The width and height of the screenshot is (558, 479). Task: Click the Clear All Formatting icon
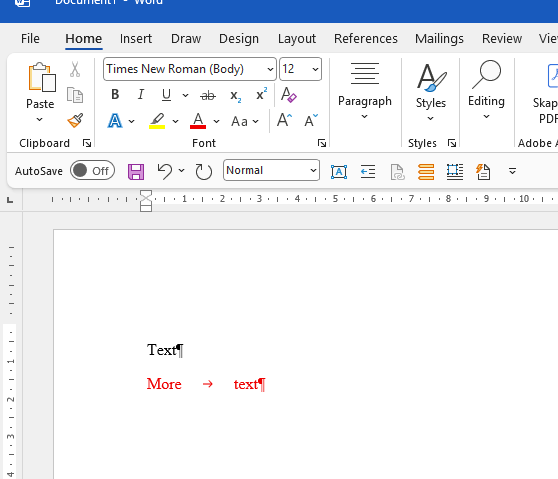[x=289, y=95]
